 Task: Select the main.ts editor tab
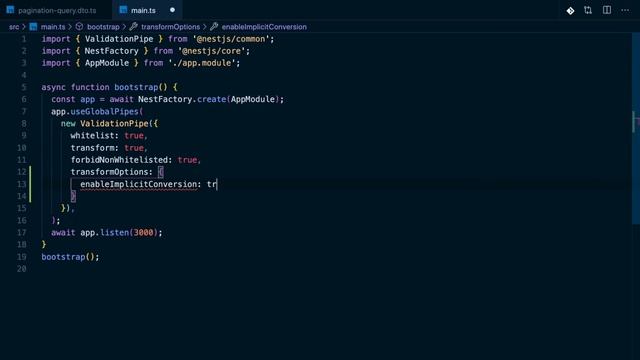click(143, 10)
